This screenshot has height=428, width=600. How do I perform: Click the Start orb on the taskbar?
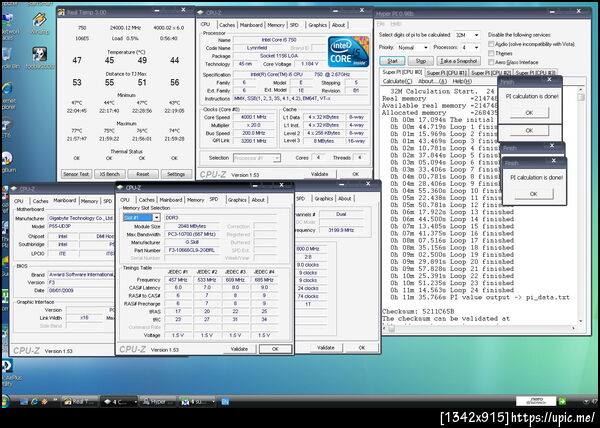[5, 402]
